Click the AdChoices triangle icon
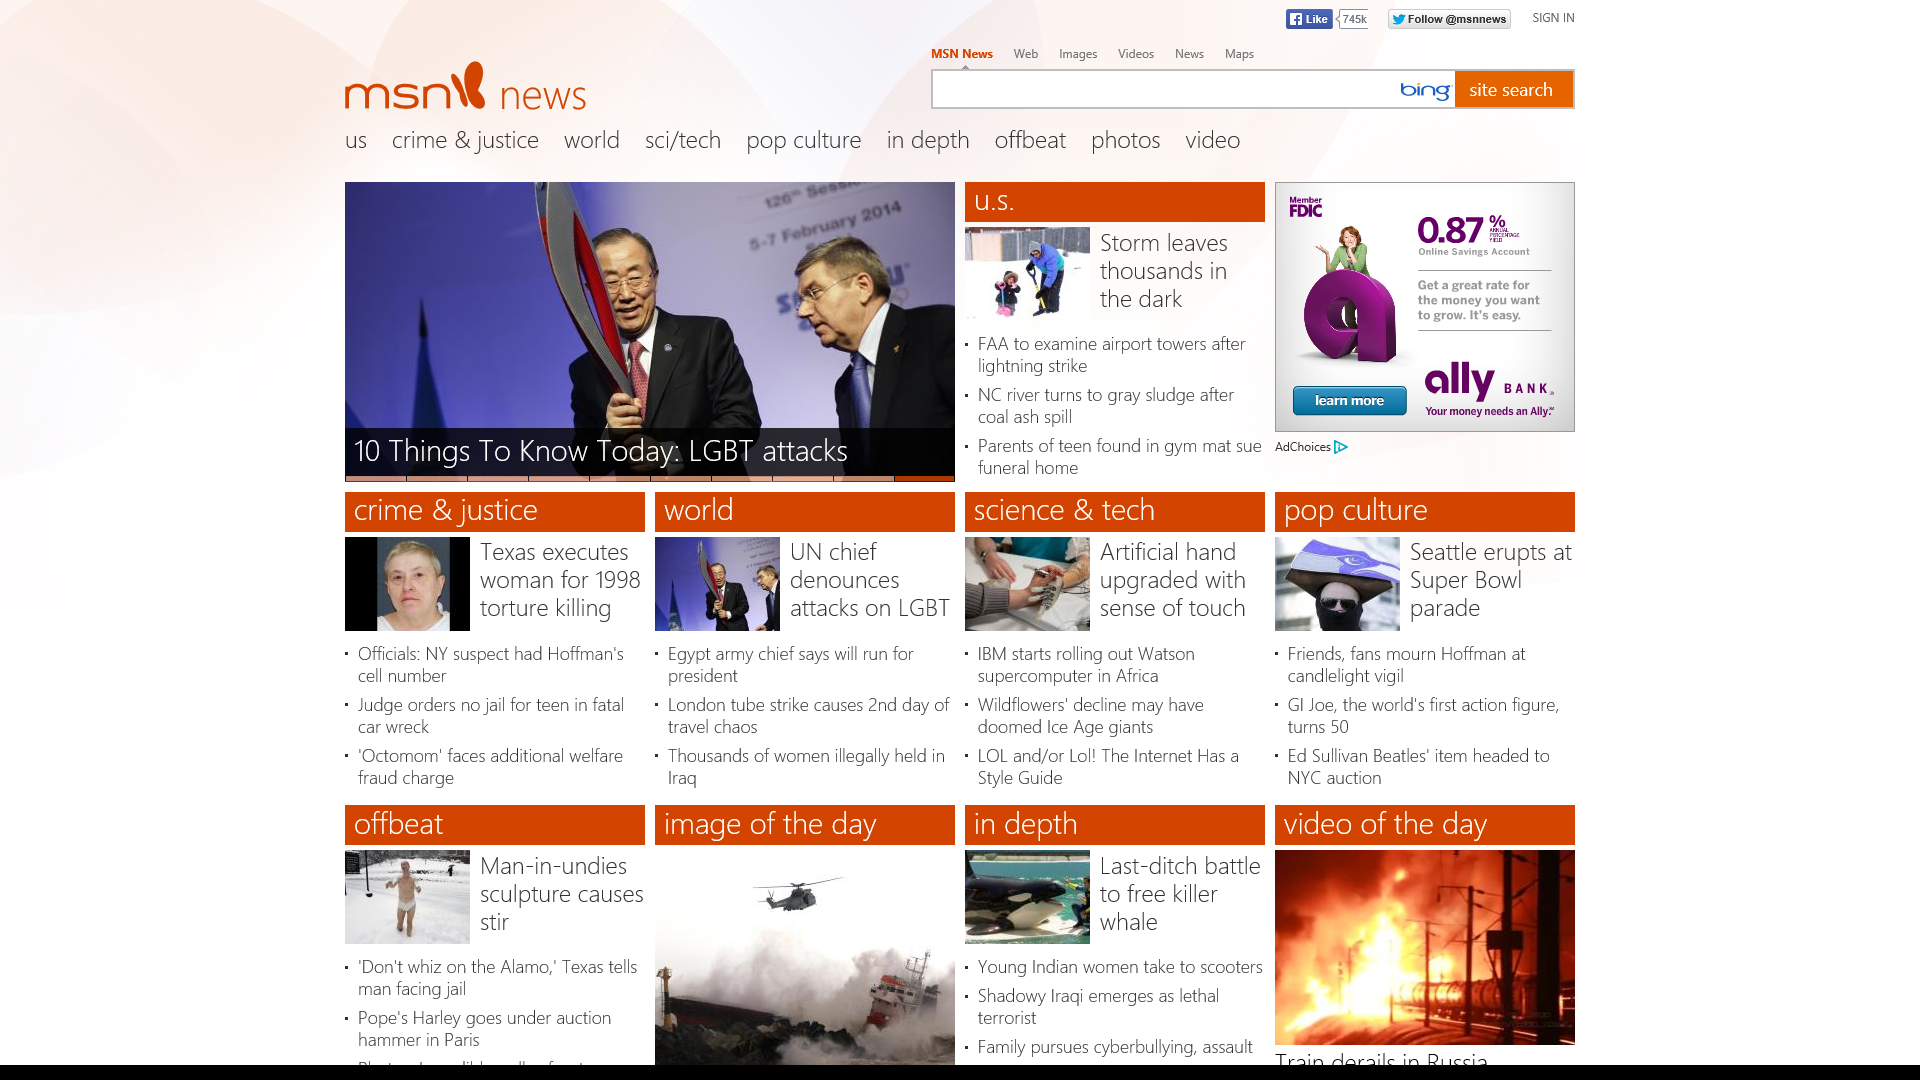The image size is (1920, 1080). 1341,447
